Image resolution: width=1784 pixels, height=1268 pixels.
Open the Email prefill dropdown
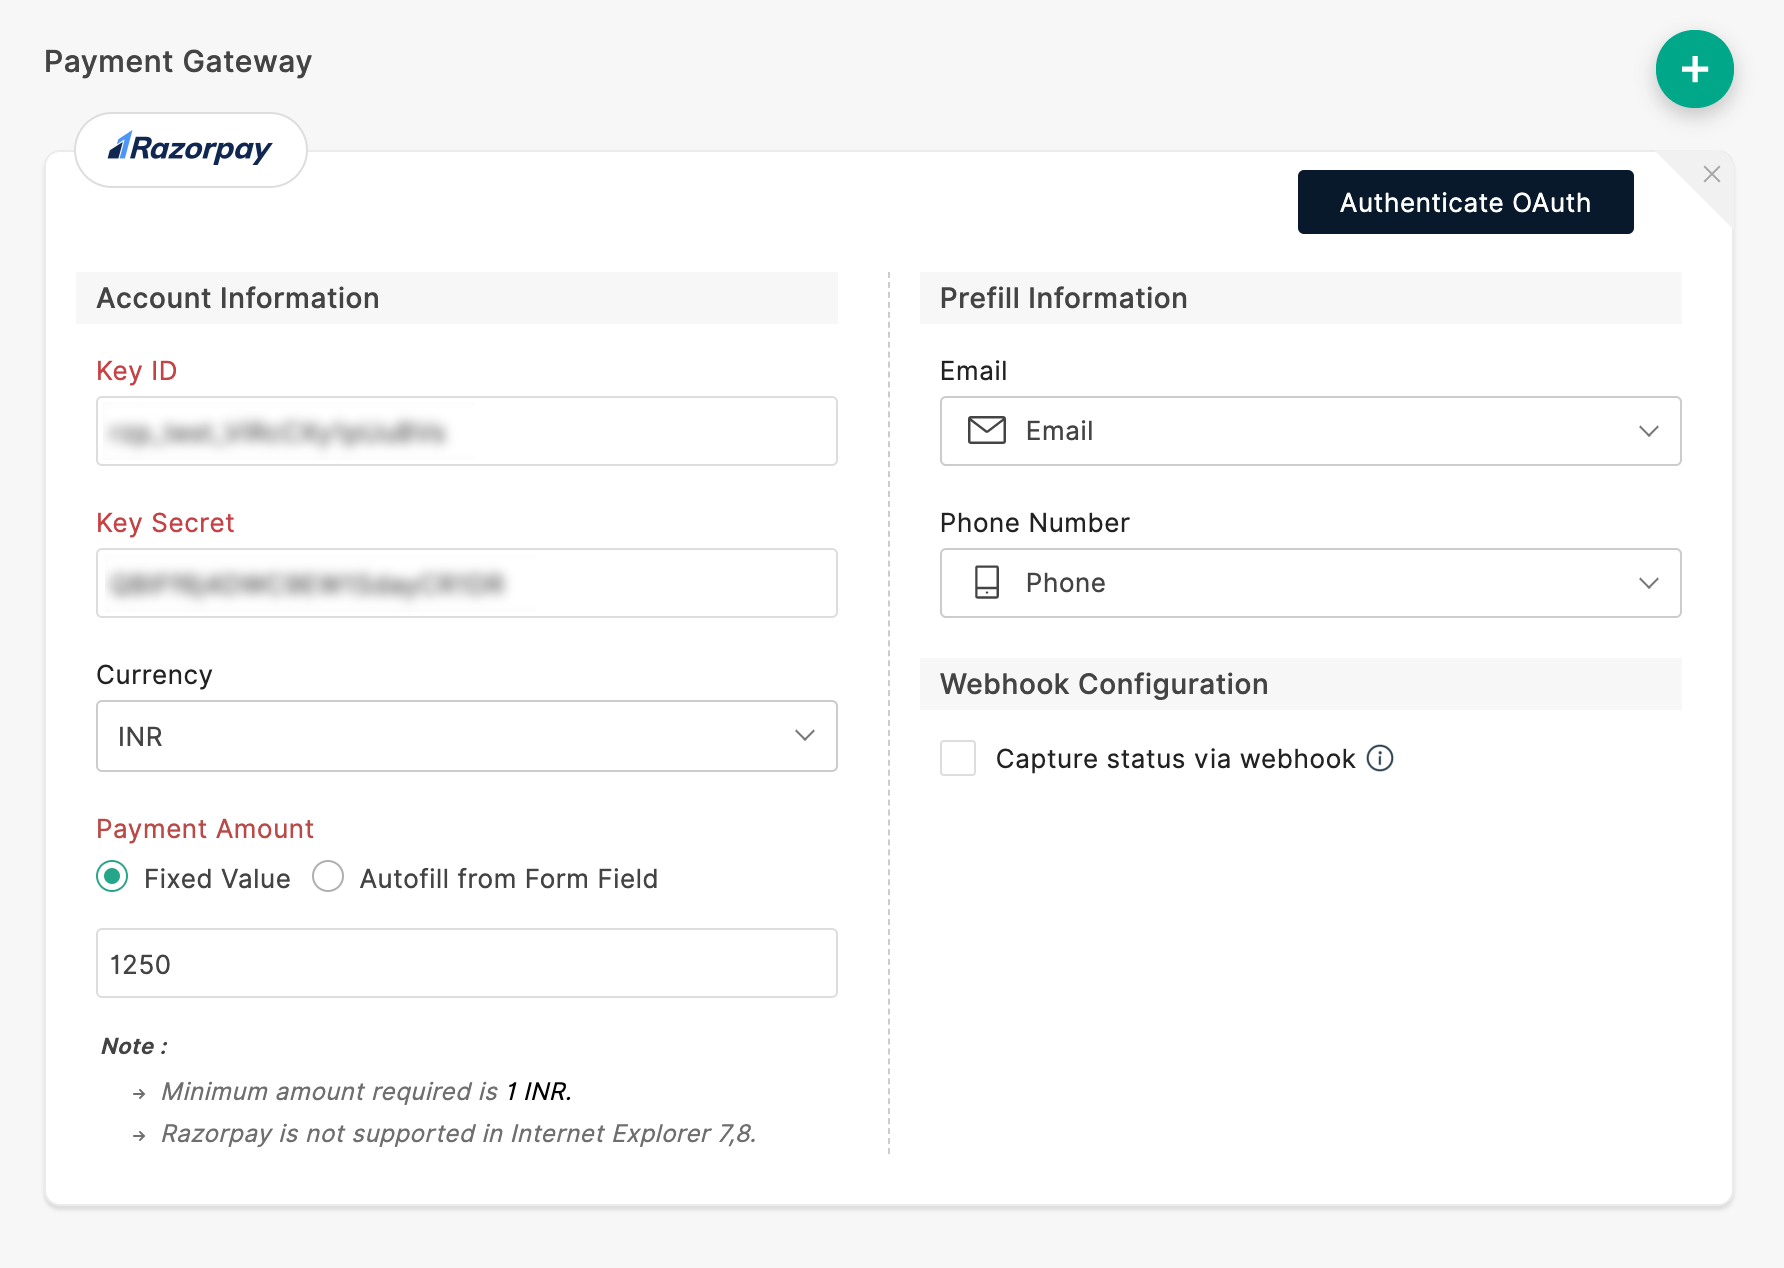[x=1310, y=431]
